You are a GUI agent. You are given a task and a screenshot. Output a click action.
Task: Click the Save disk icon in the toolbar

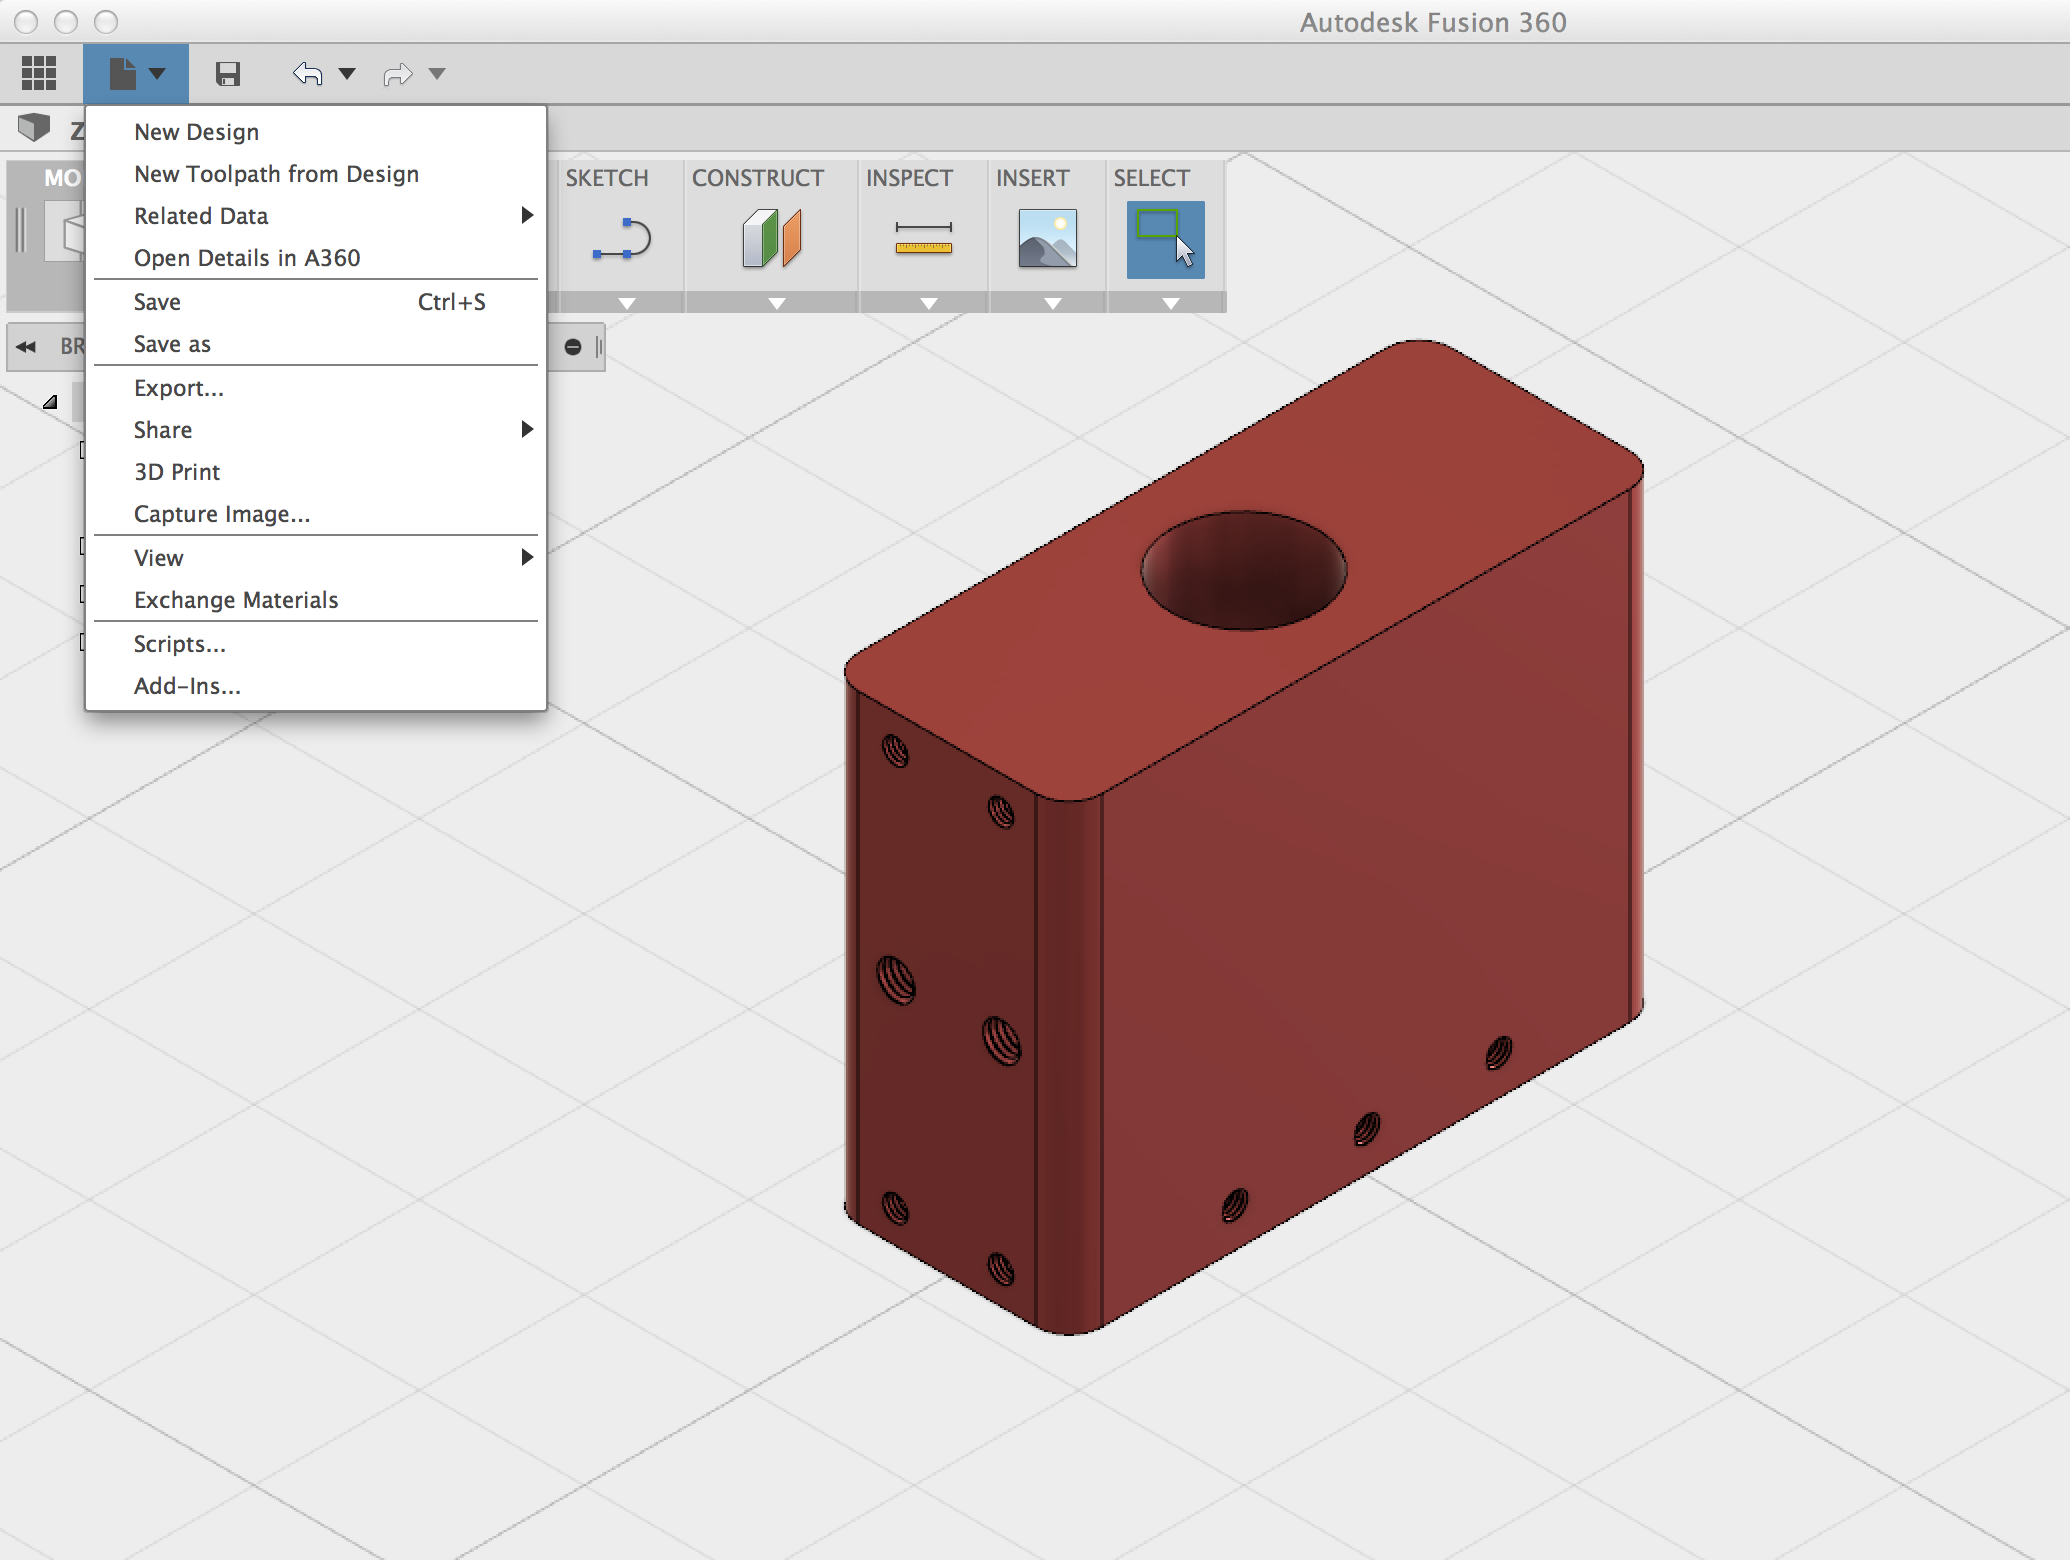pyautogui.click(x=228, y=73)
